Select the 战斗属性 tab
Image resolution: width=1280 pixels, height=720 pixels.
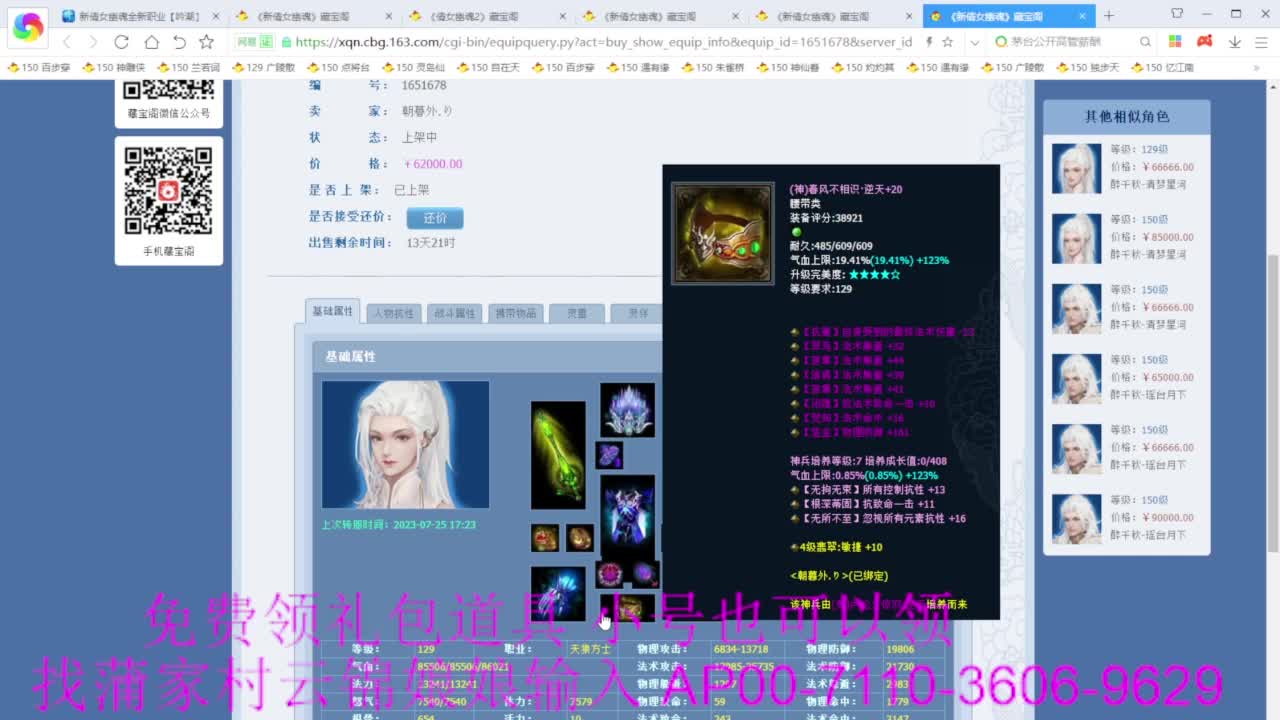[x=455, y=313]
